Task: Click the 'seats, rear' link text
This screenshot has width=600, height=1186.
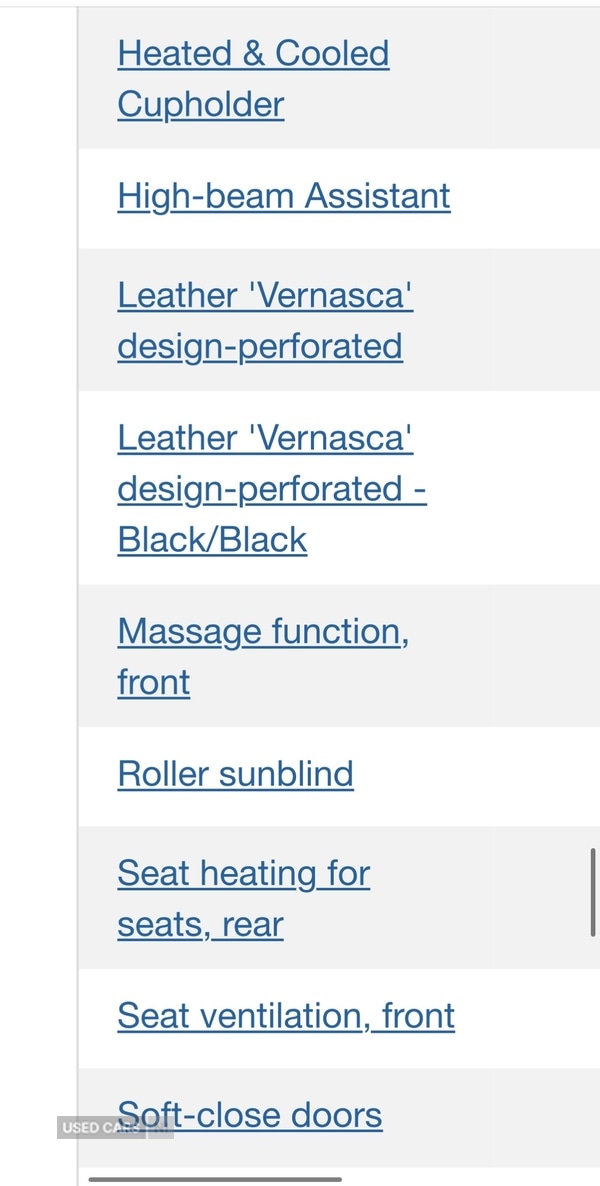Action: click(x=200, y=924)
